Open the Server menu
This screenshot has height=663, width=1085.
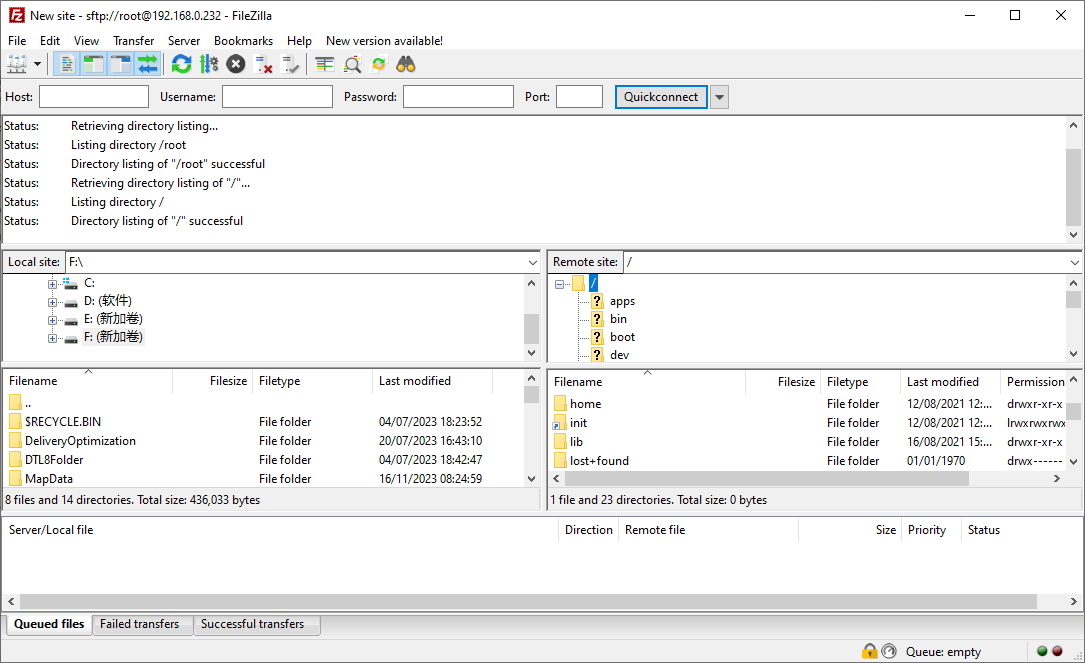(x=184, y=41)
